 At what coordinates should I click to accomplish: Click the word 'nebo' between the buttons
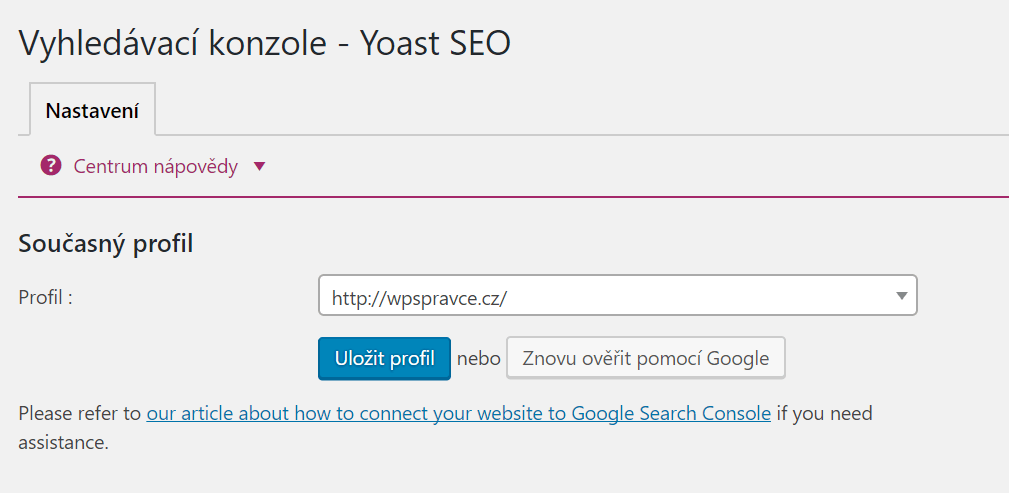point(479,358)
